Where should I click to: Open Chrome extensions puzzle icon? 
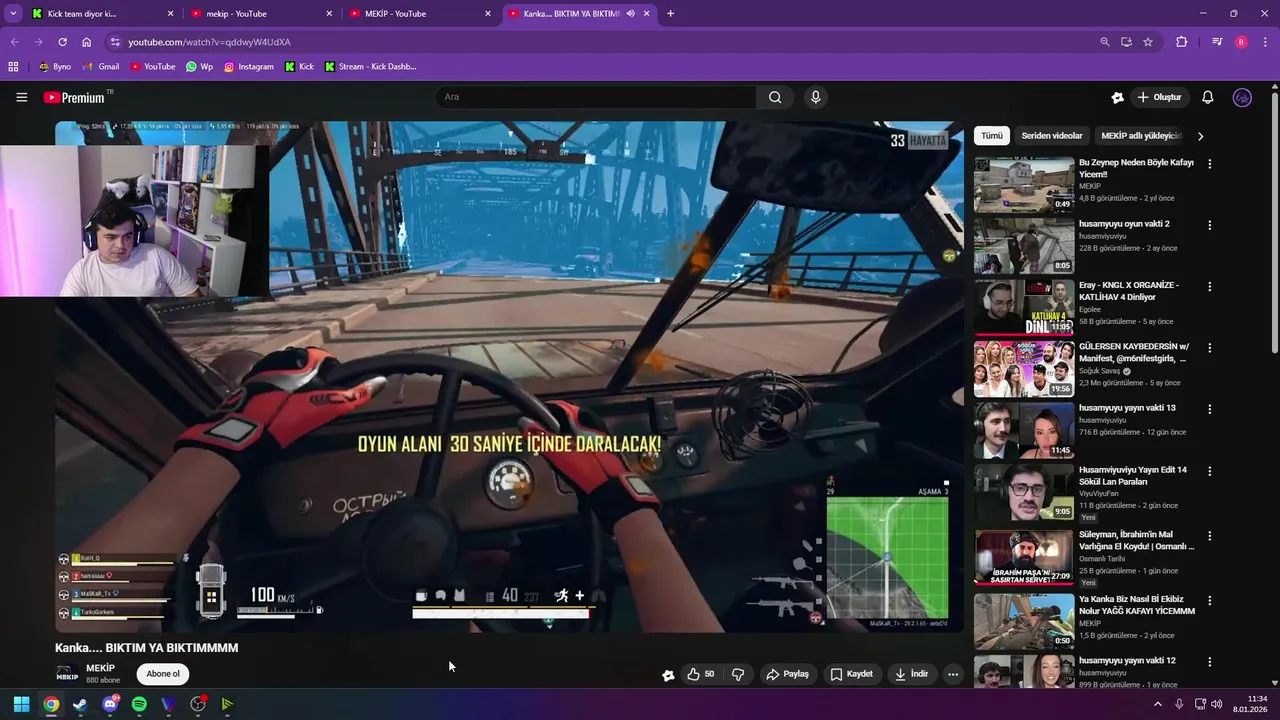[x=1182, y=42]
